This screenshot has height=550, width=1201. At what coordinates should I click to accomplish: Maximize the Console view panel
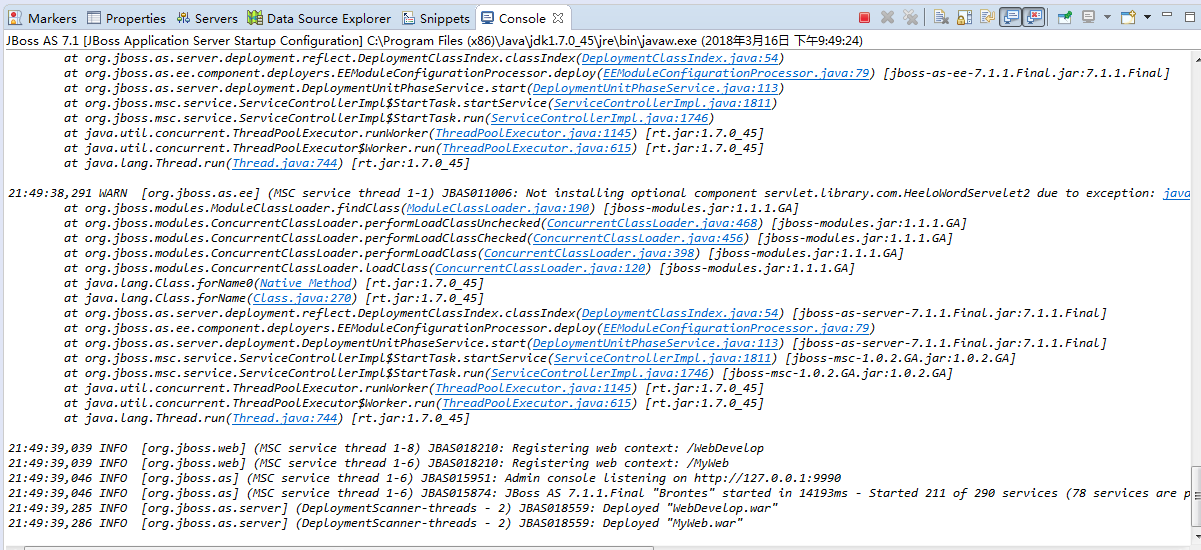pyautogui.click(x=1189, y=17)
